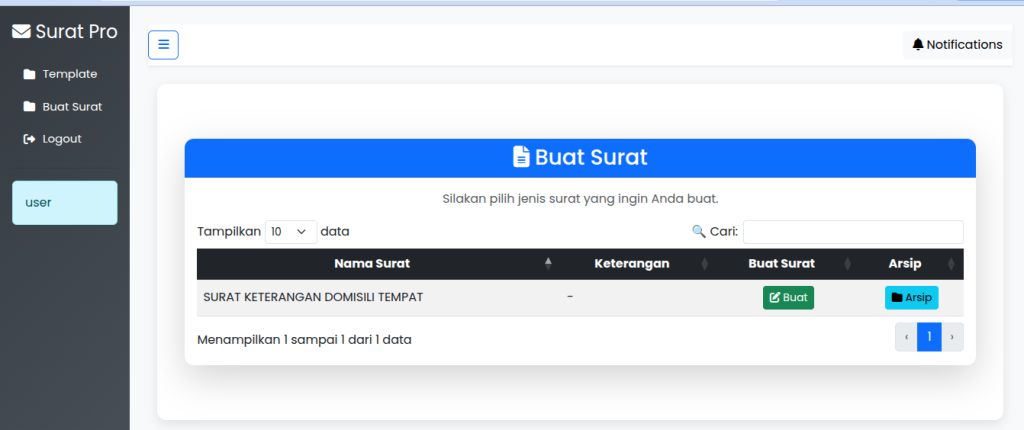Image resolution: width=1024 pixels, height=430 pixels.
Task: Go to previous page in pagination
Action: 906,337
